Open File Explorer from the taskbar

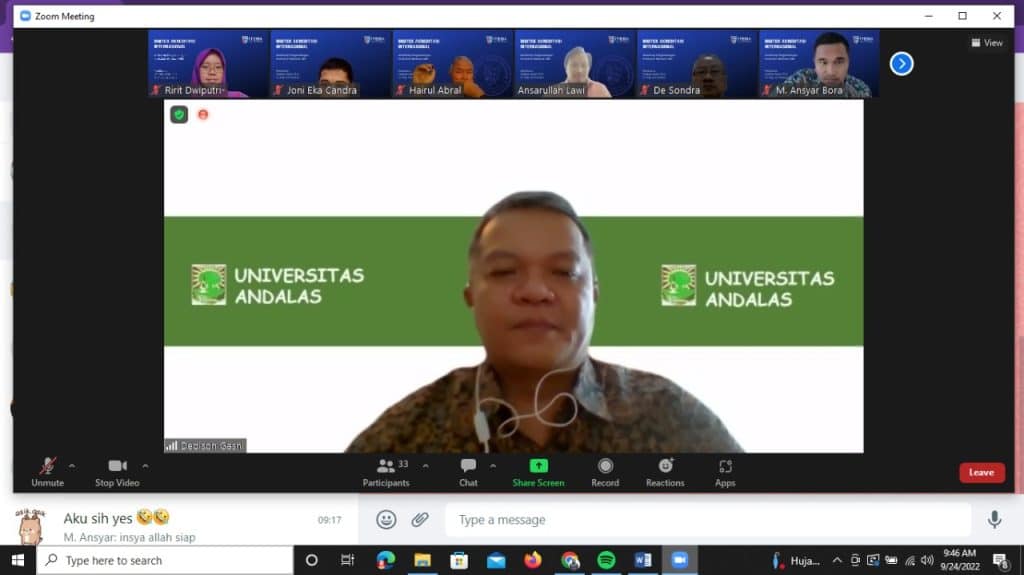pos(423,561)
